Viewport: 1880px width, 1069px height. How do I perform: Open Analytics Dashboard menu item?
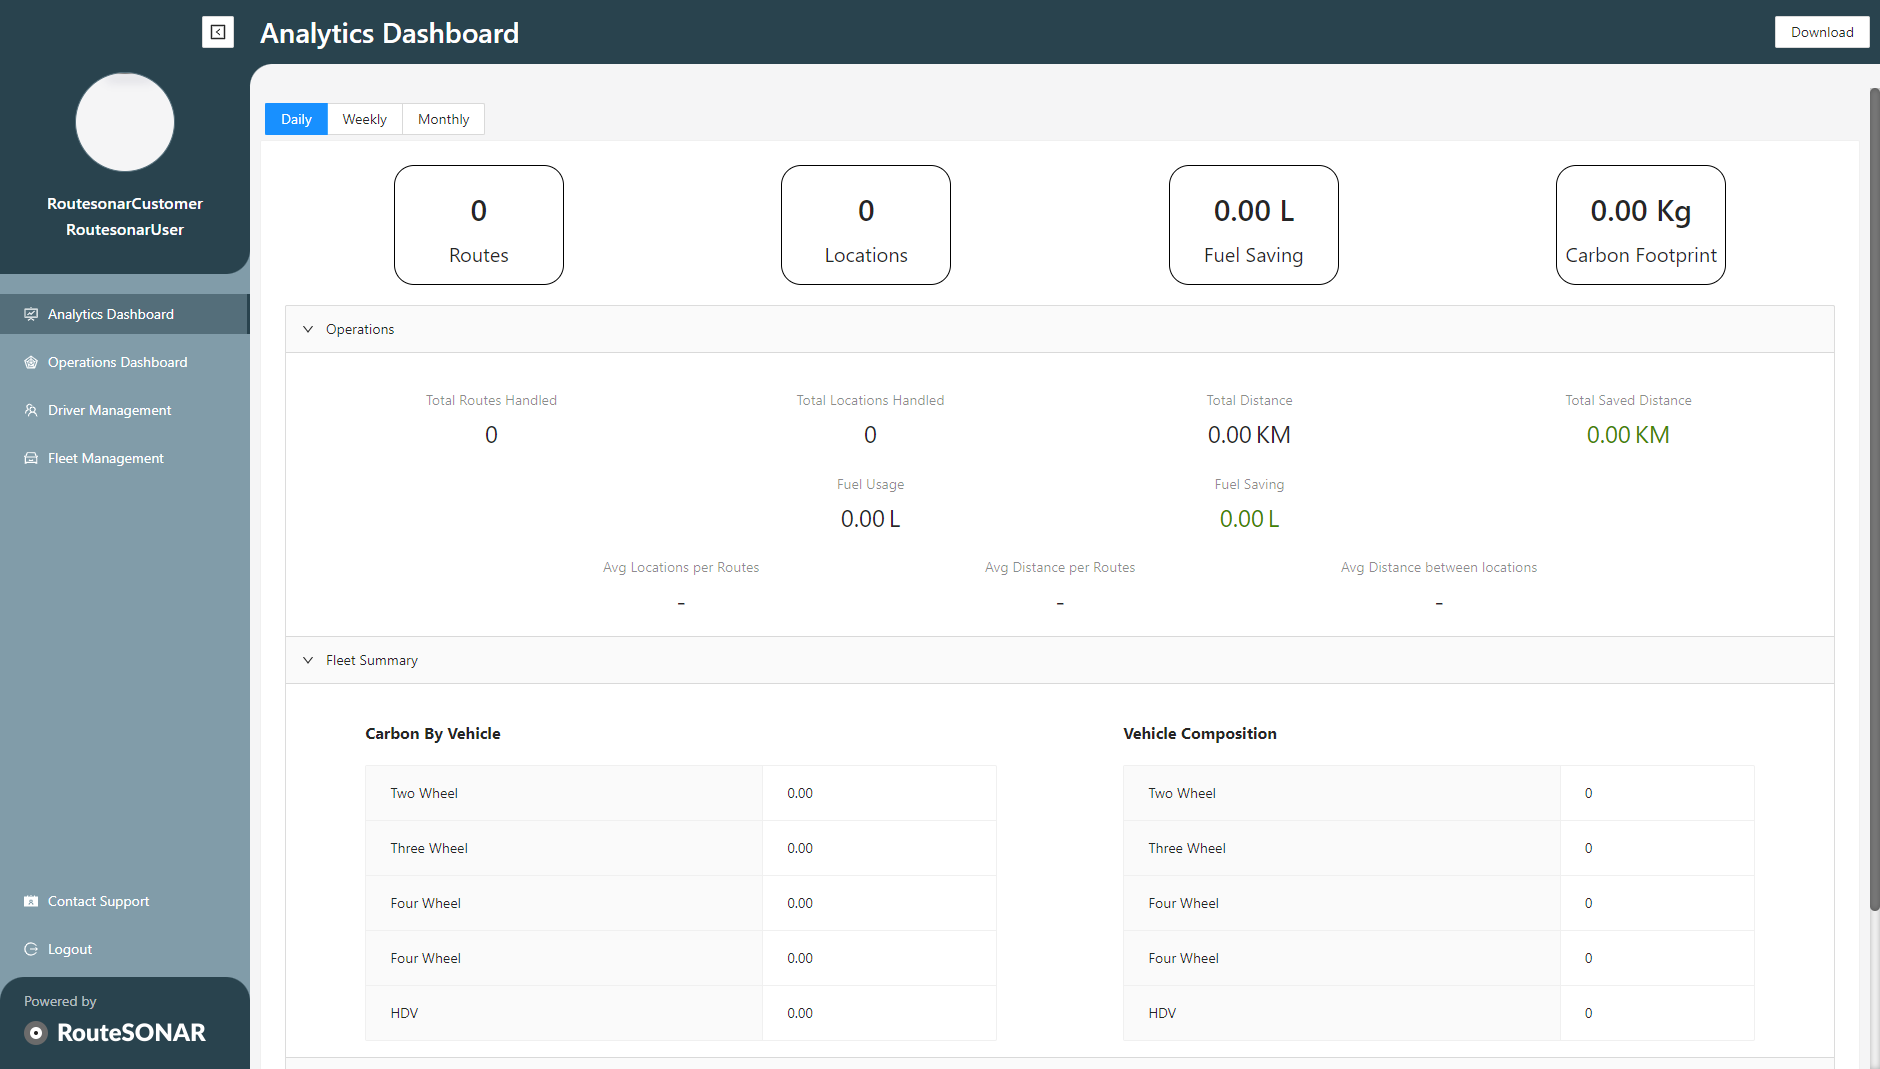tap(124, 314)
